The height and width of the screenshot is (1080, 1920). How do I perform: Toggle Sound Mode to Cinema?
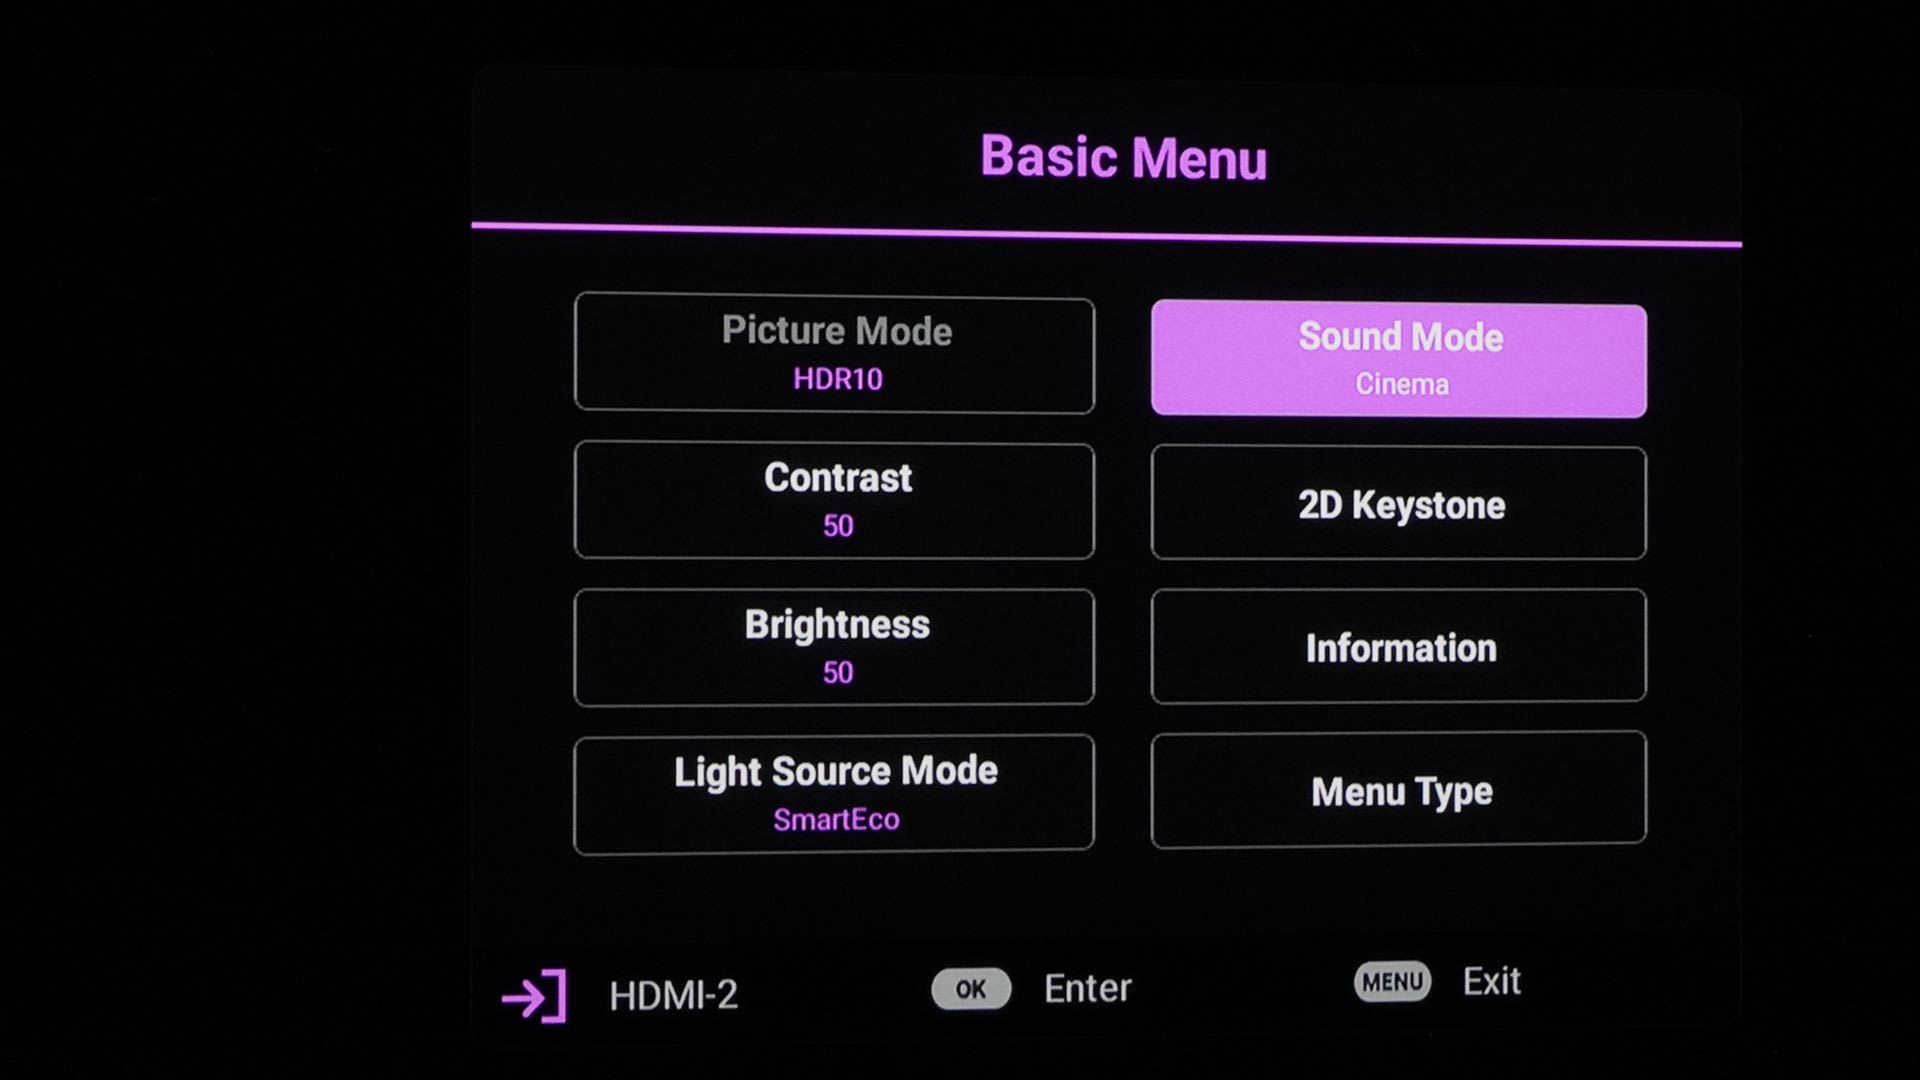pos(1400,357)
